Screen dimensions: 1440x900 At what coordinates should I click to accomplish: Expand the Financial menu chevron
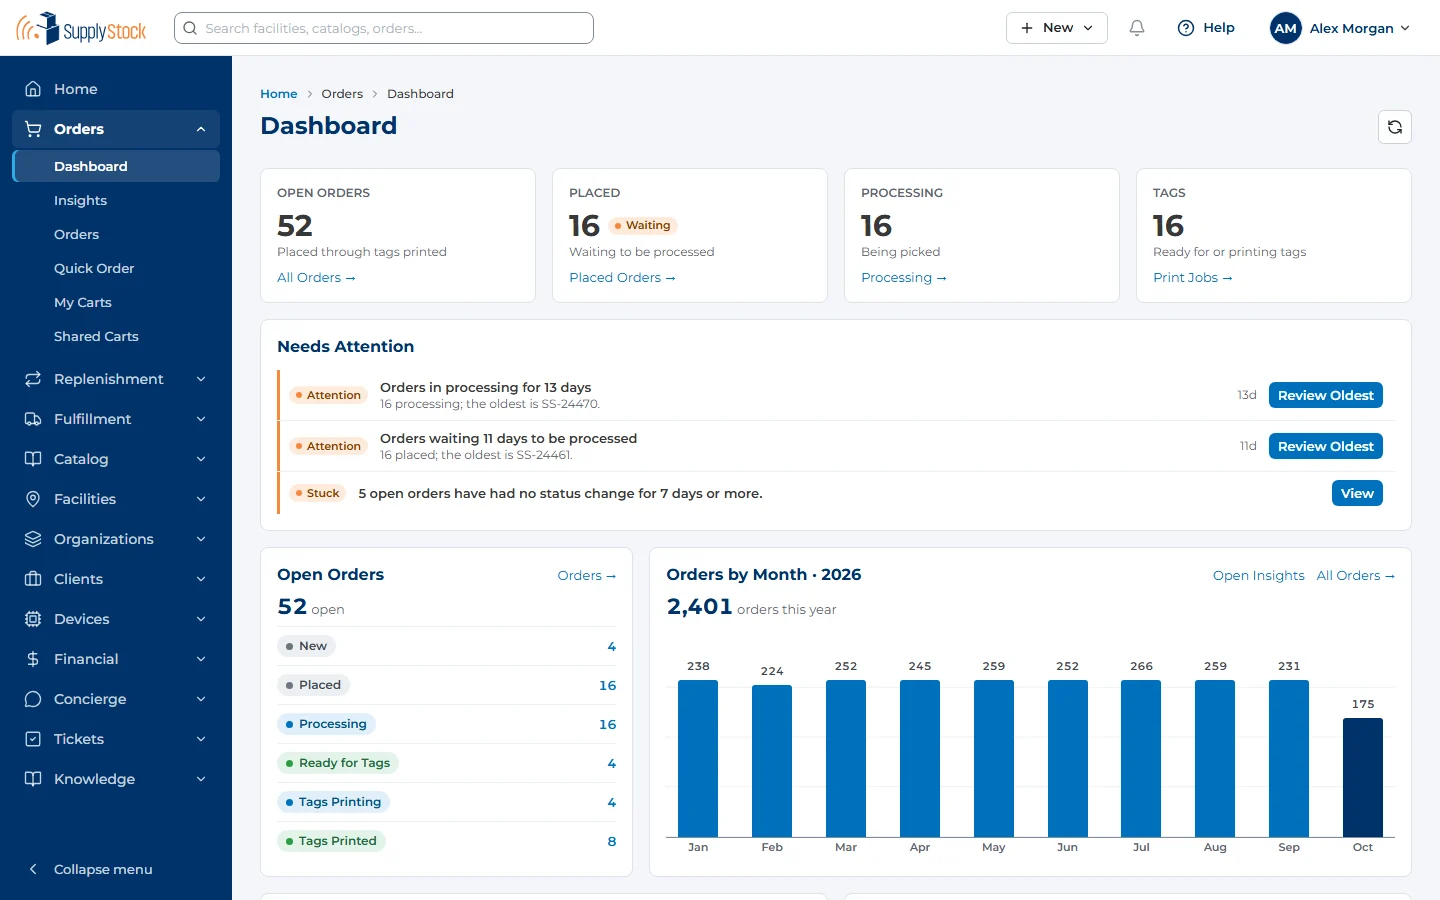tap(201, 659)
